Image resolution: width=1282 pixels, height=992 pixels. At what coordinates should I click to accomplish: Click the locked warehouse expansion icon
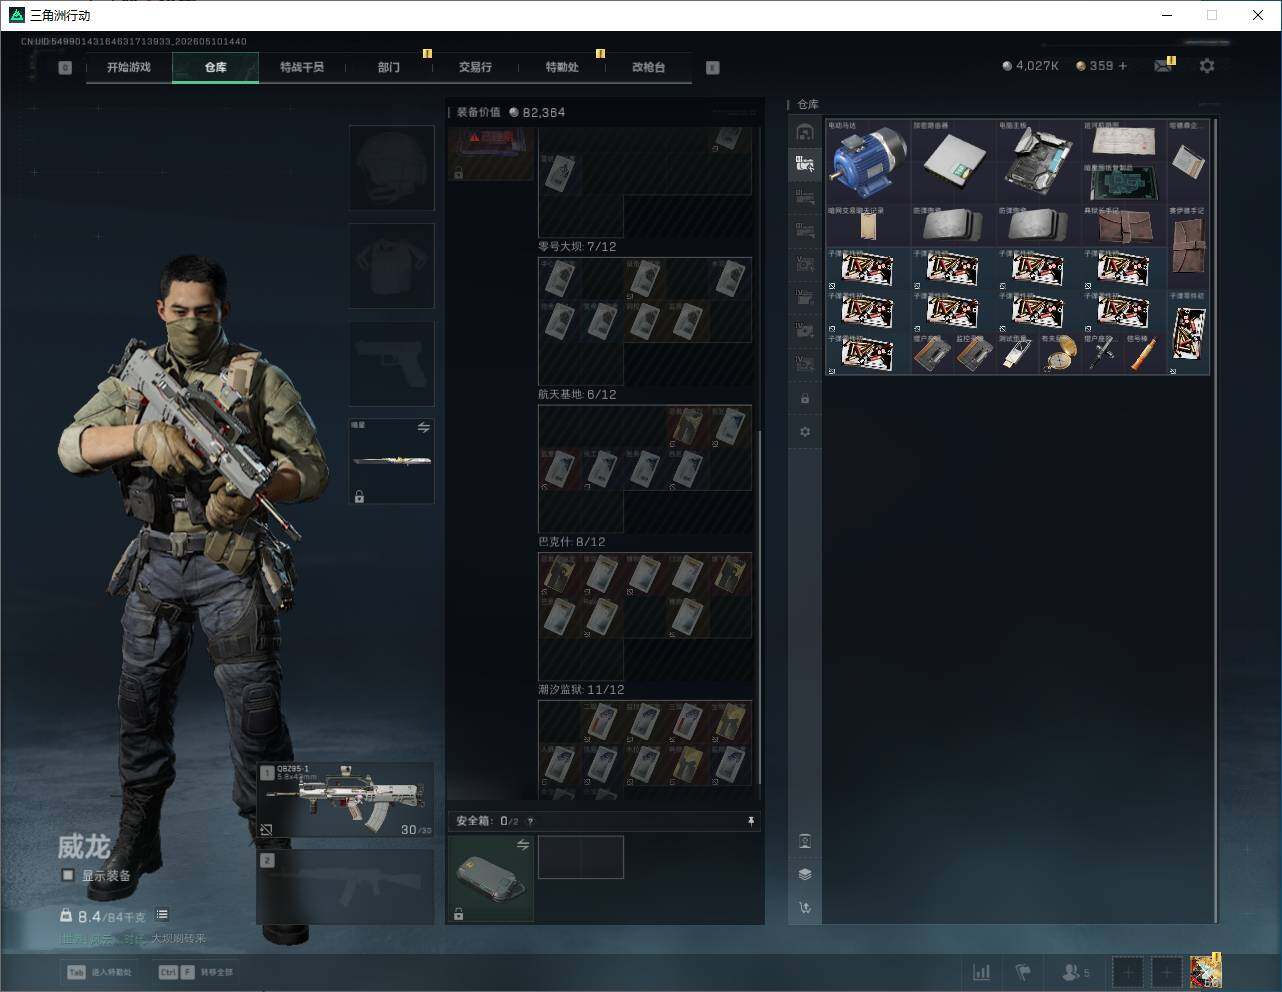(805, 399)
